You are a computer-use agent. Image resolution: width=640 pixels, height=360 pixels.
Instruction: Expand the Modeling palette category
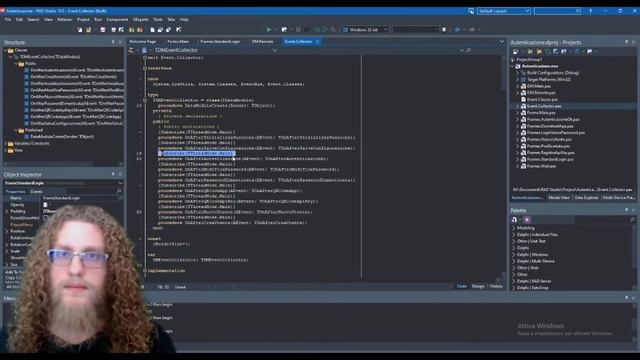[x=513, y=228]
